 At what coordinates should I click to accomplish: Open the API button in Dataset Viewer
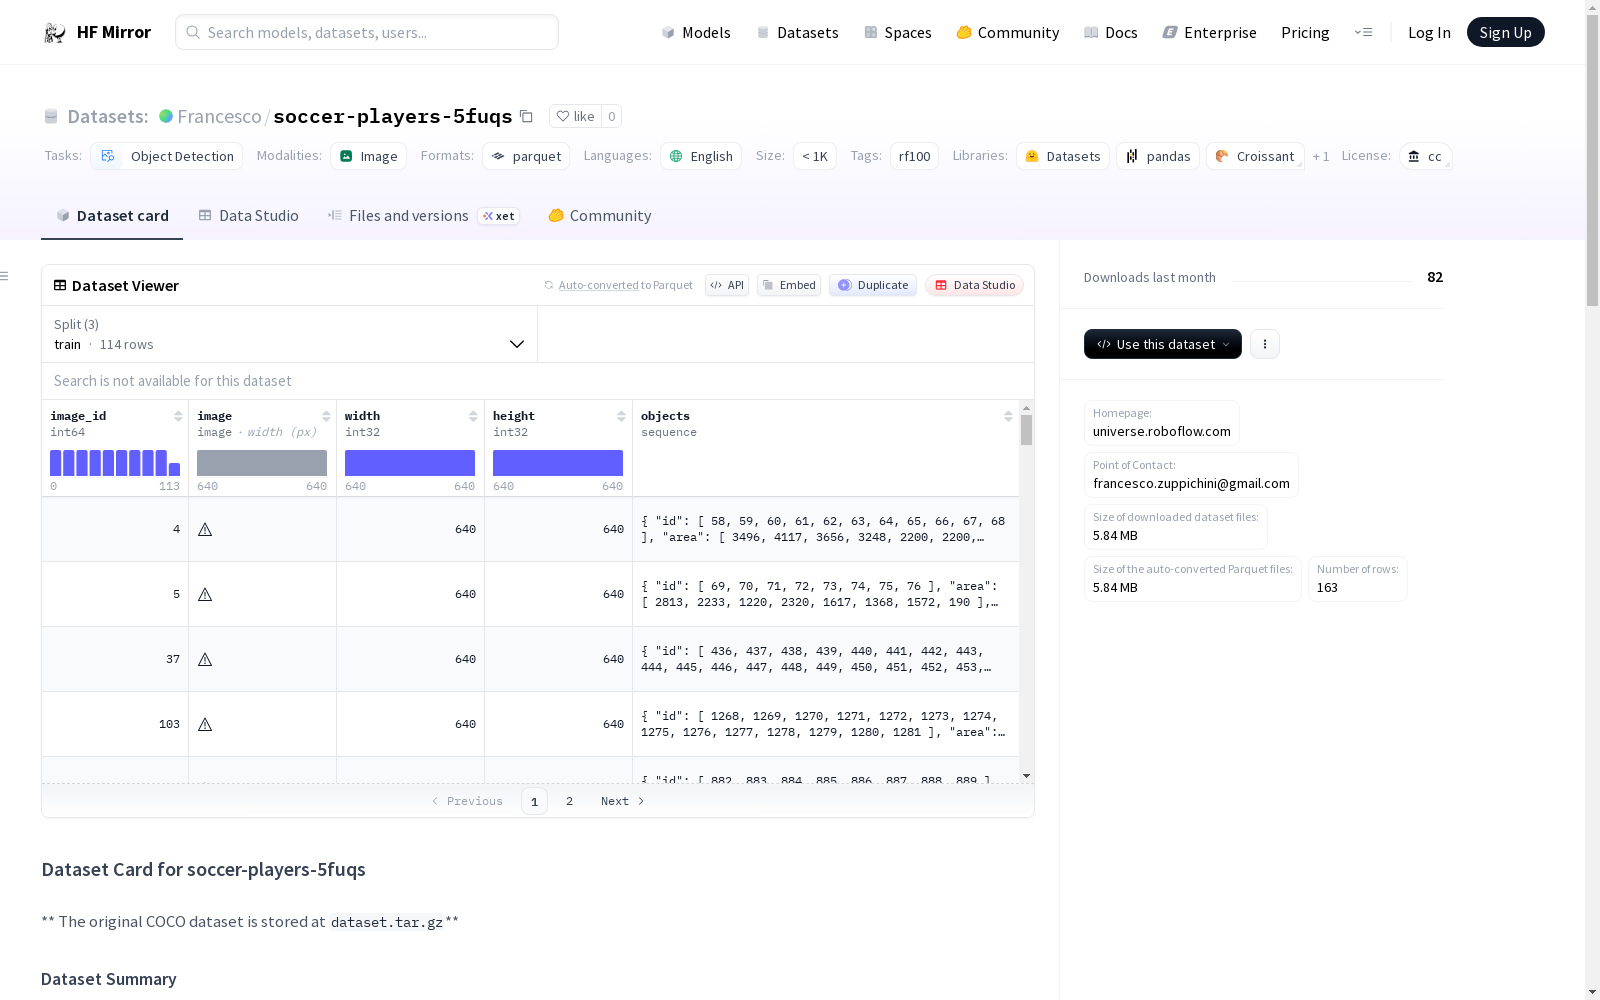click(x=727, y=285)
